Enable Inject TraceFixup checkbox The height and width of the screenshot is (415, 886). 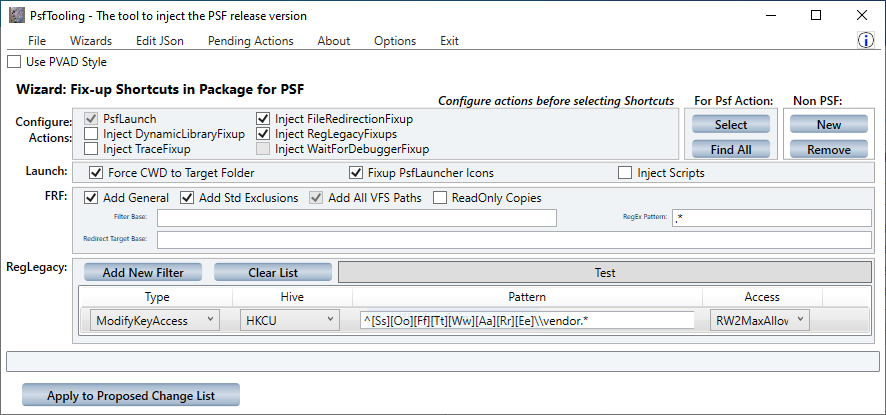pyautogui.click(x=91, y=149)
